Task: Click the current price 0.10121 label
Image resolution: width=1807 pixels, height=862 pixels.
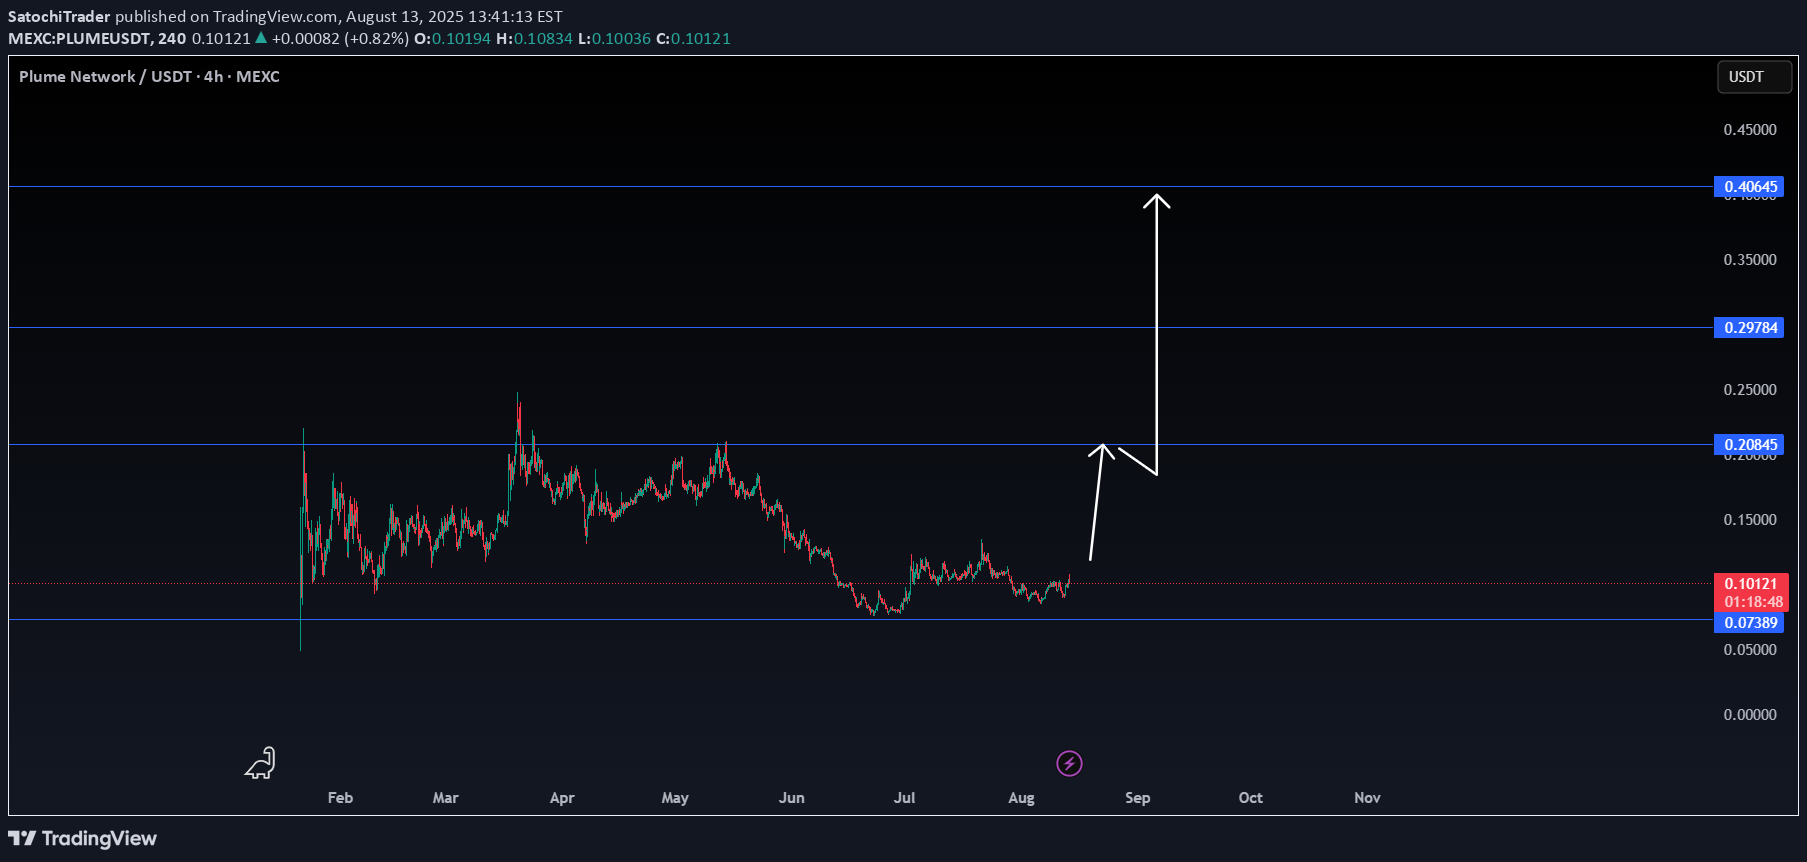Action: (1749, 584)
